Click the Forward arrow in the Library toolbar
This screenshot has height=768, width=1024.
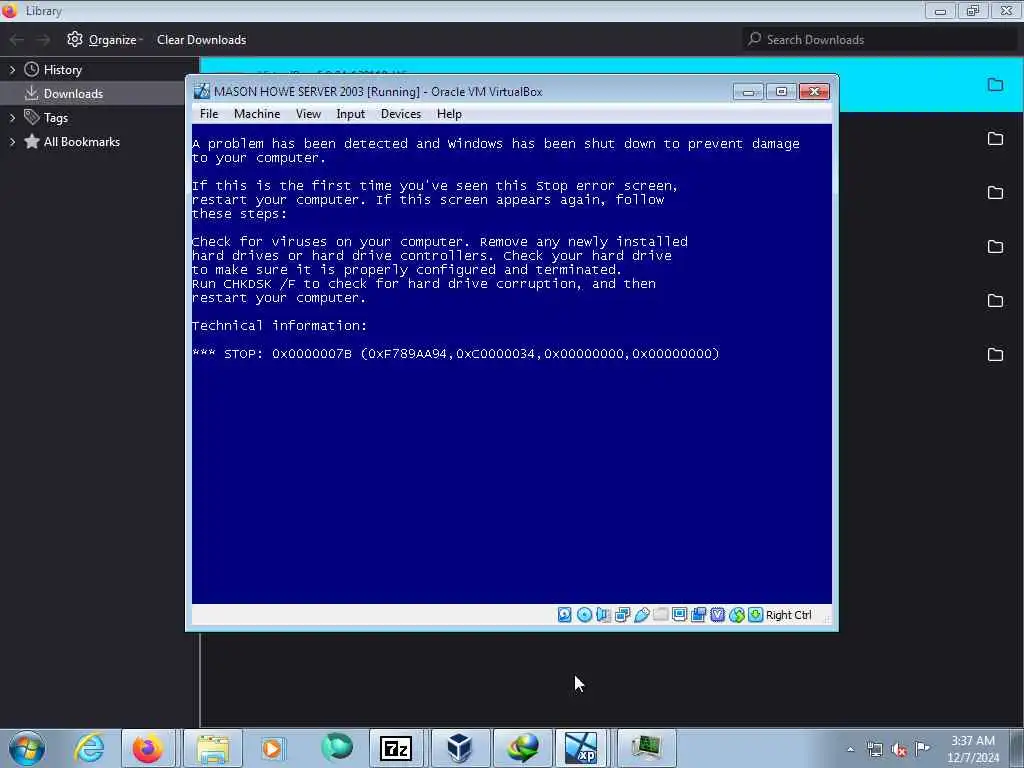coord(43,40)
